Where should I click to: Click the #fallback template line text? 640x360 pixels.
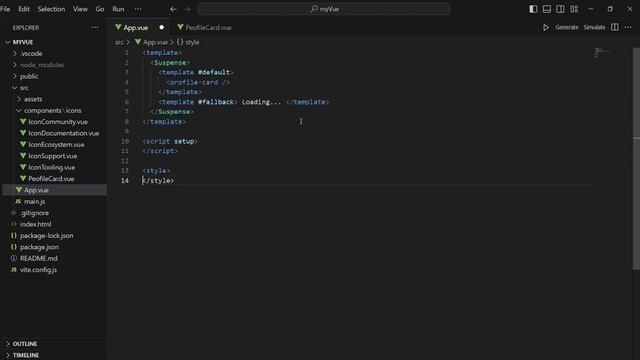point(244,102)
